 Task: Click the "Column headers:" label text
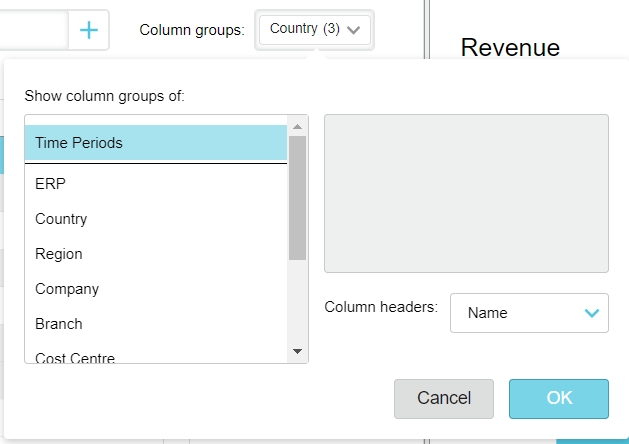coord(381,307)
